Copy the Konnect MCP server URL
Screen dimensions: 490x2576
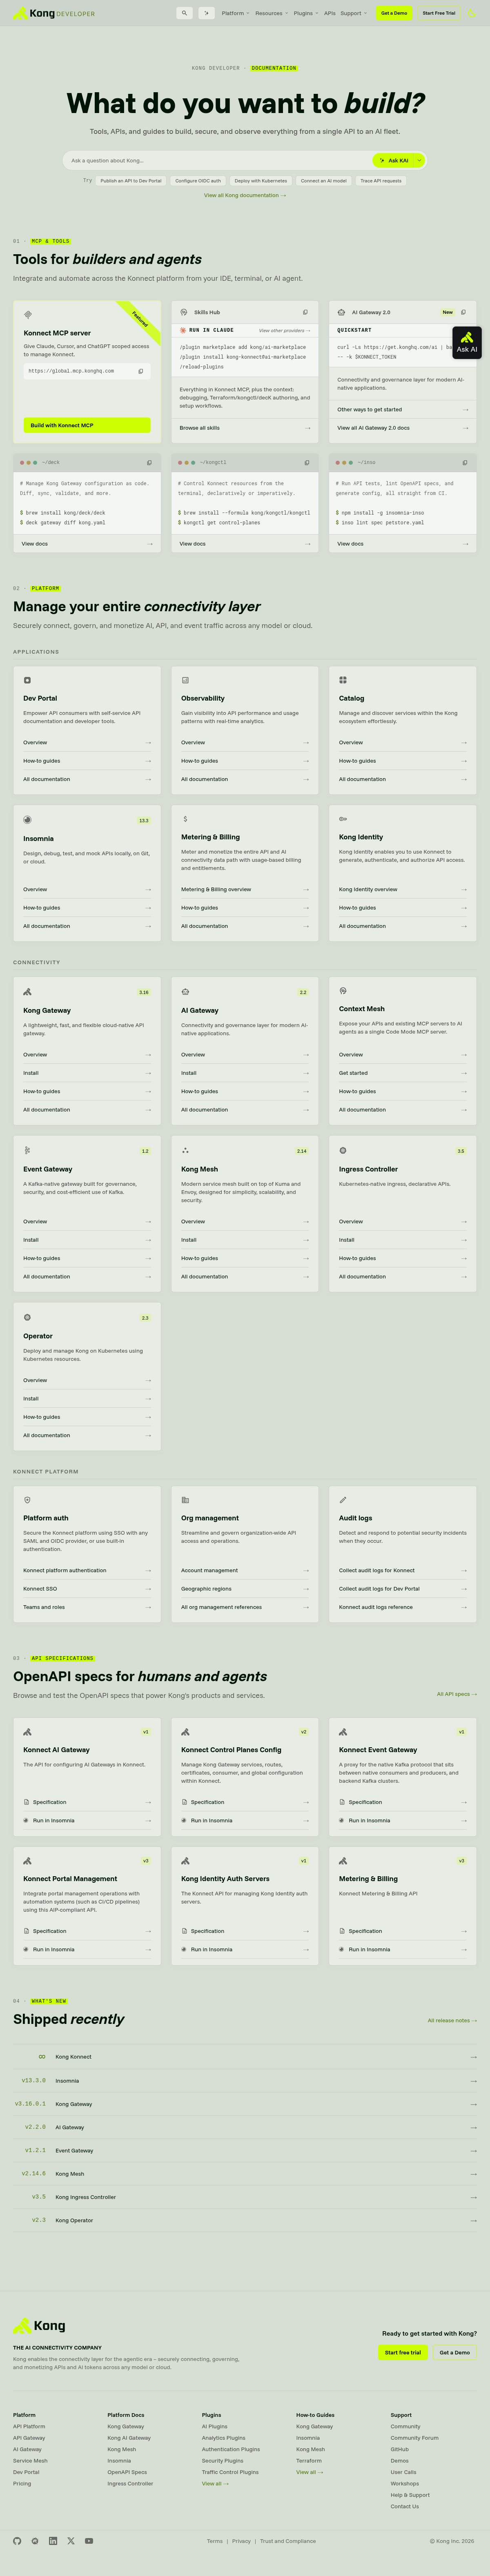(140, 371)
